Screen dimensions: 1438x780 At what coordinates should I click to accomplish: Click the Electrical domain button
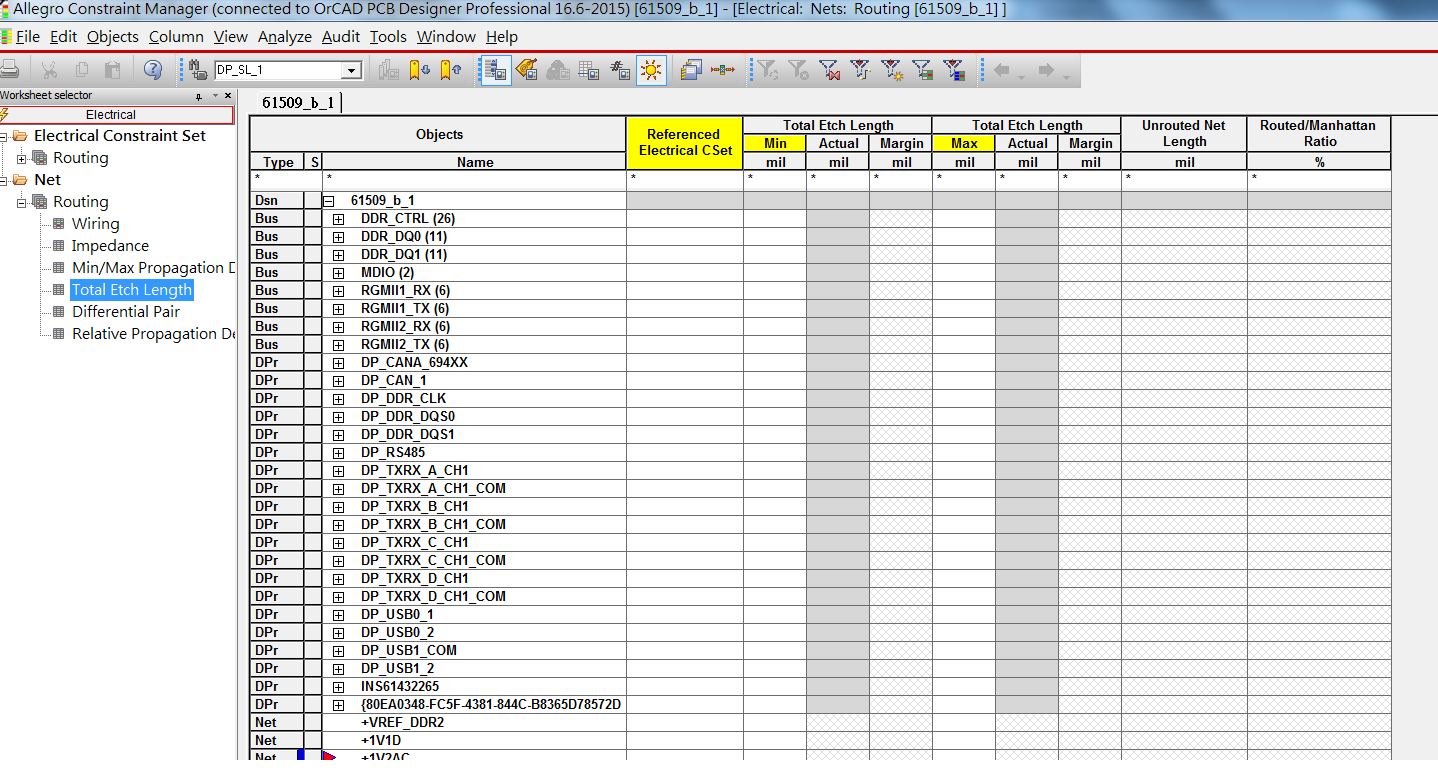pos(117,115)
